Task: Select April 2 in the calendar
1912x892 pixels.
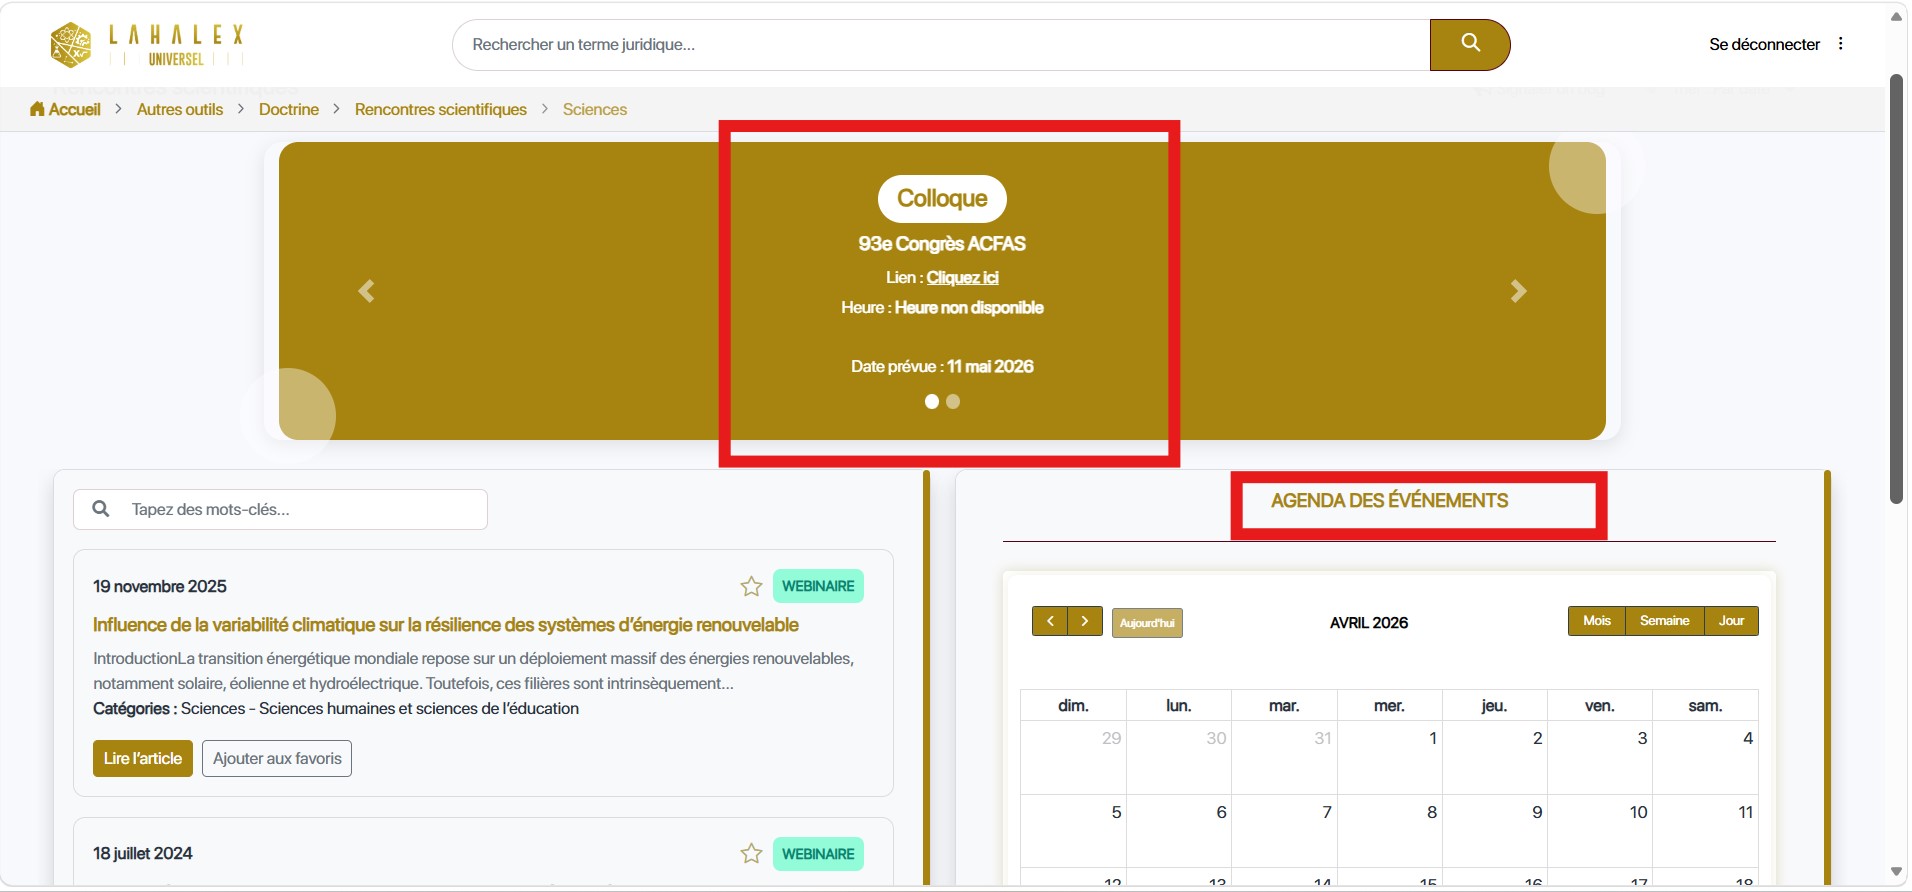Action: (x=1494, y=758)
